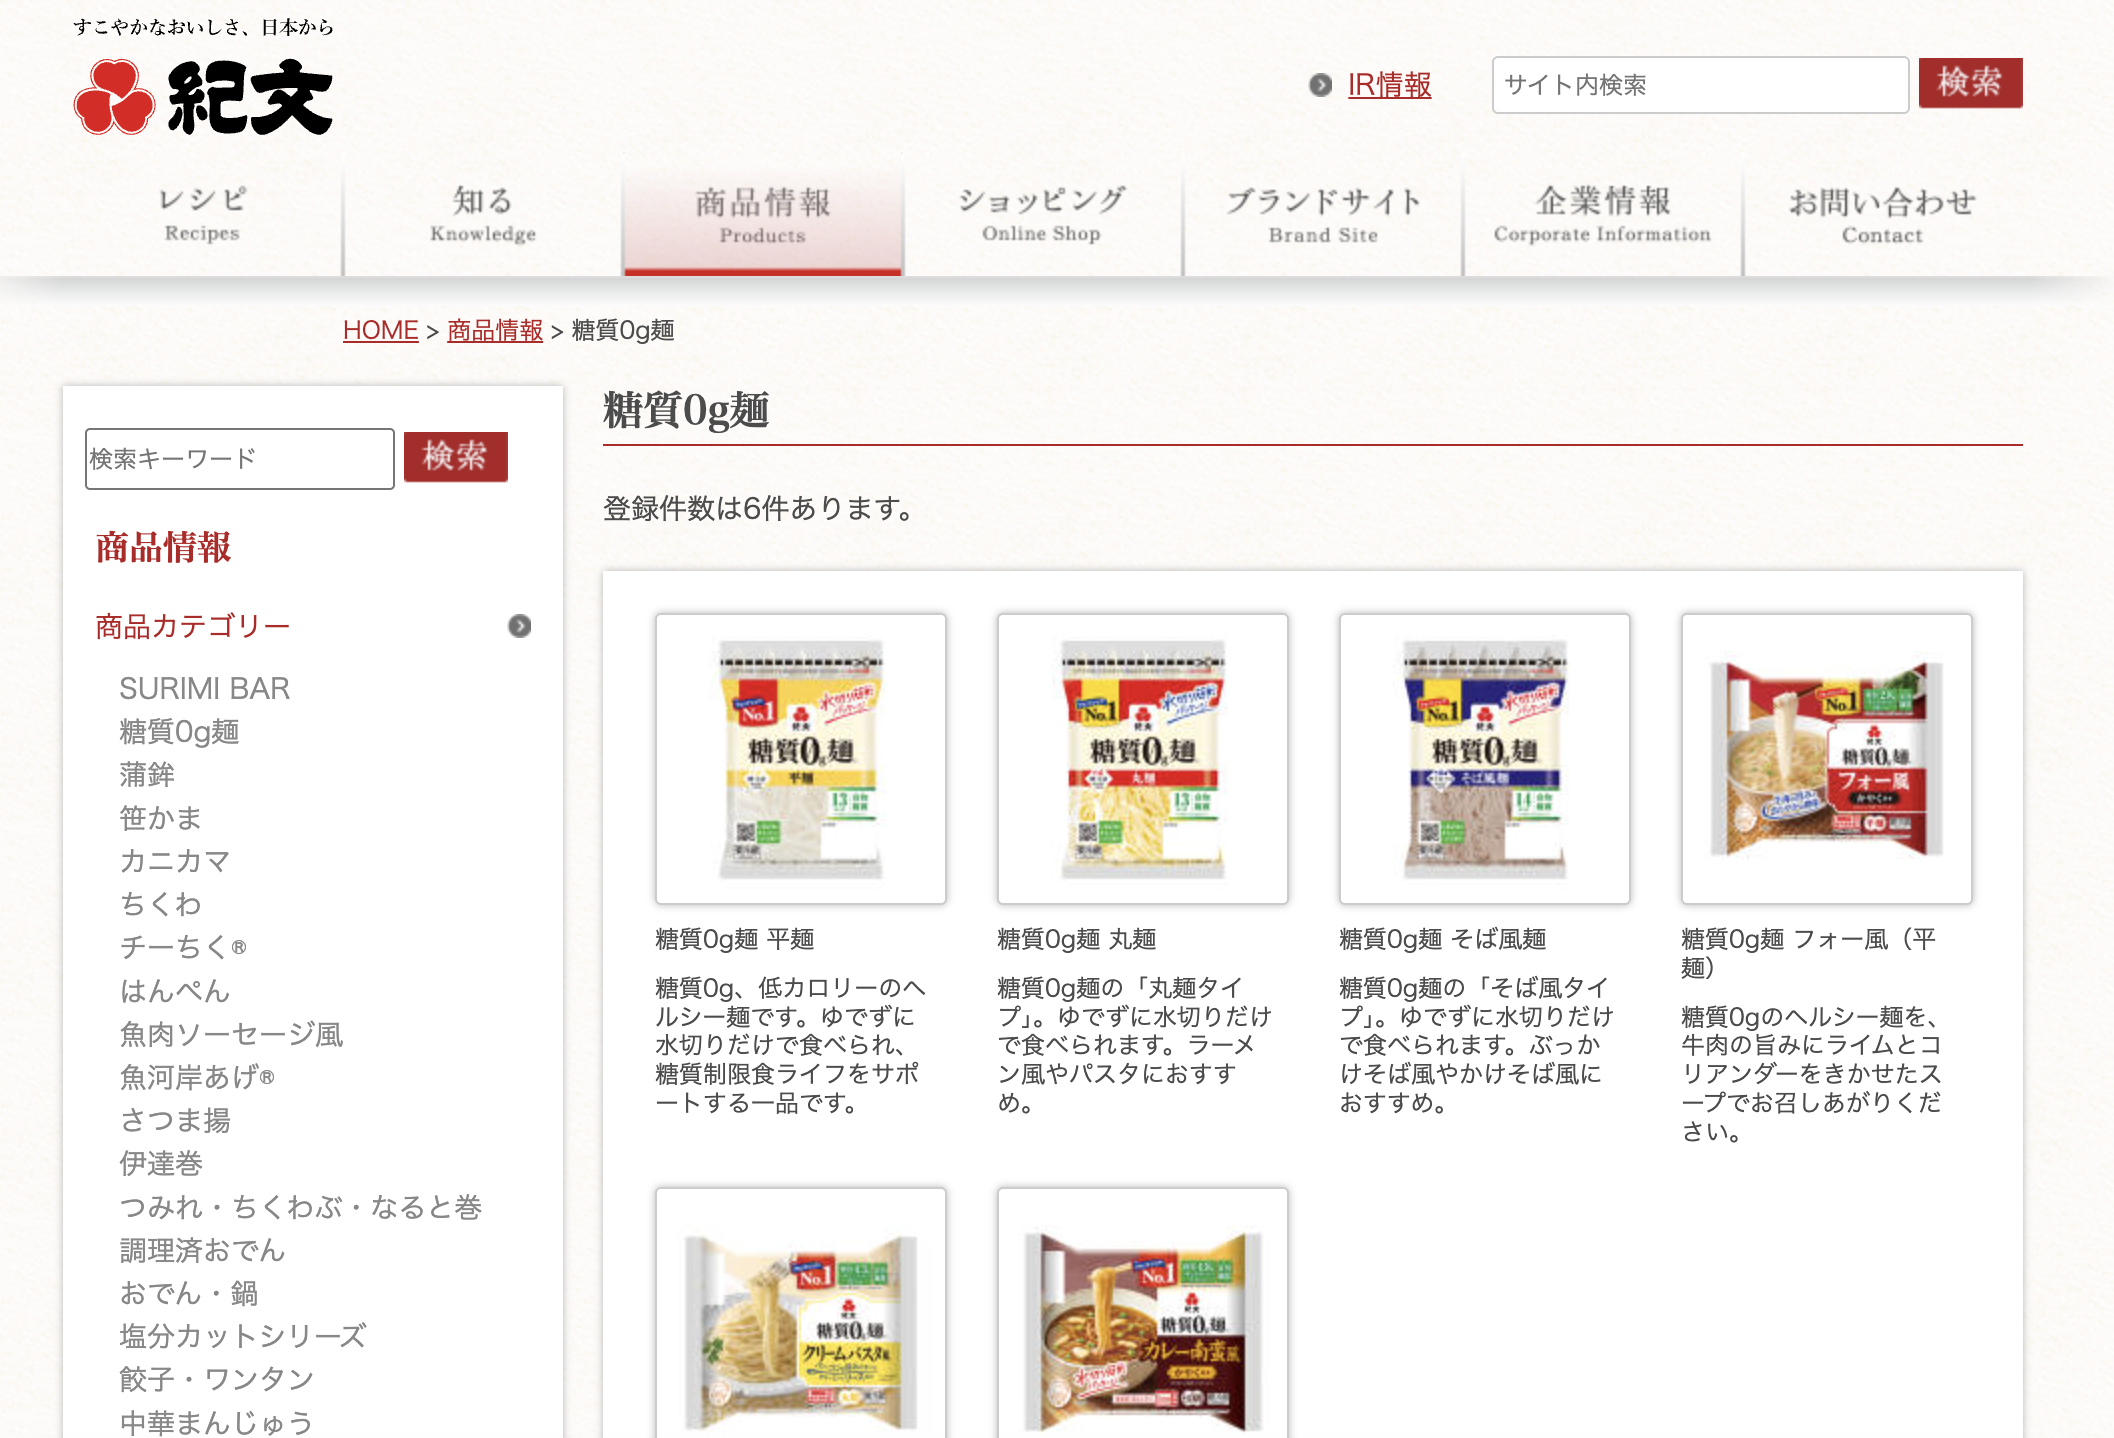Select the 中華まんじゅう category
Screen dimensions: 2114x1438
(x=217, y=1421)
